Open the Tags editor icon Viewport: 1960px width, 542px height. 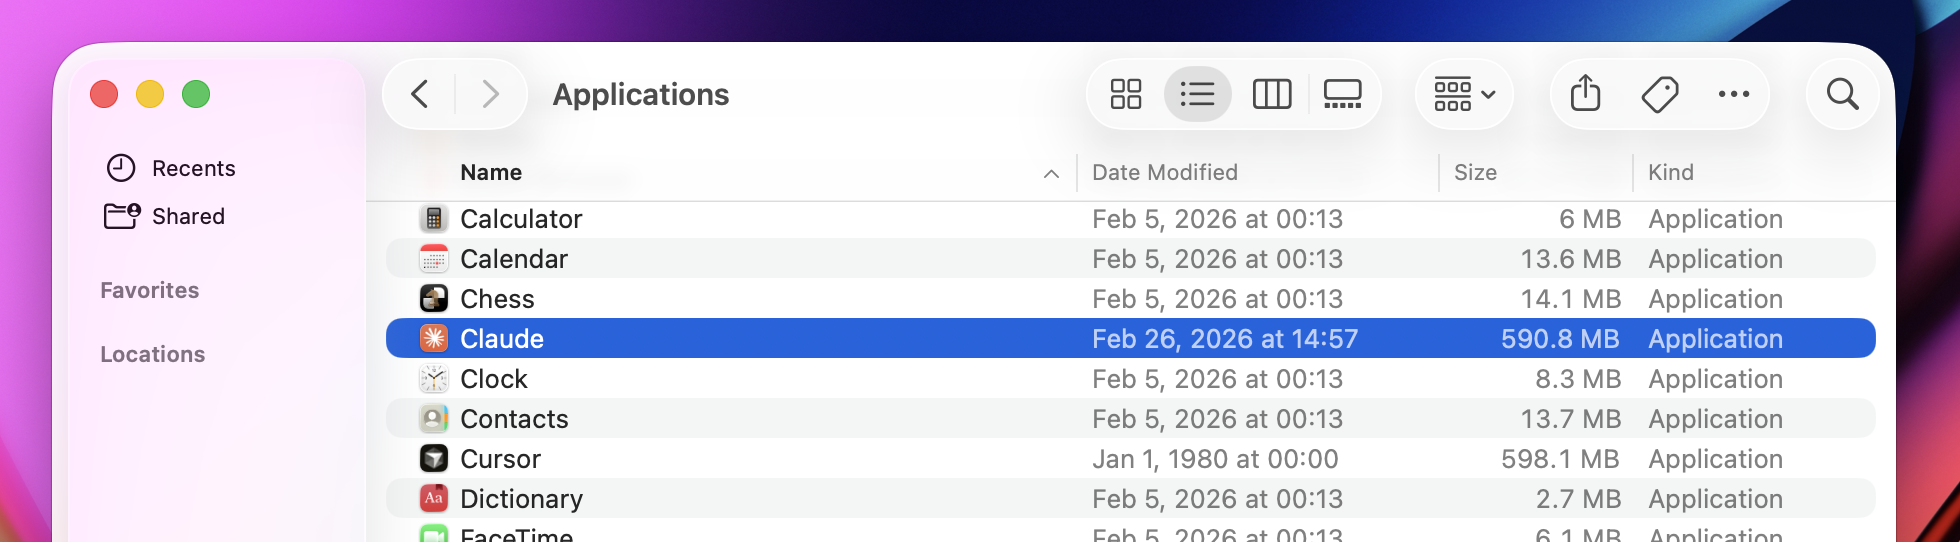click(x=1660, y=94)
